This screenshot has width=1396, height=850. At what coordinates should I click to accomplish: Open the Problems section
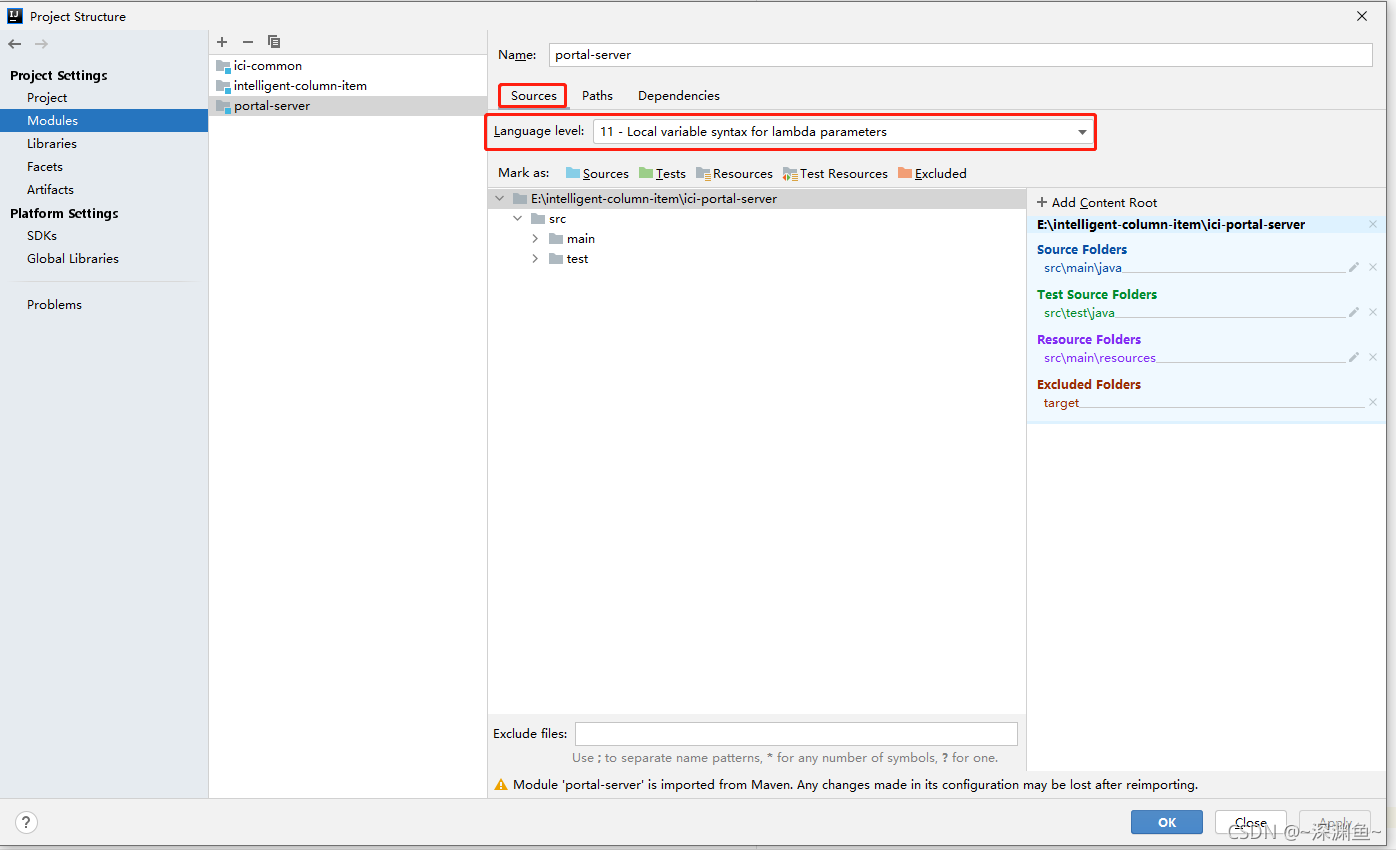(54, 304)
